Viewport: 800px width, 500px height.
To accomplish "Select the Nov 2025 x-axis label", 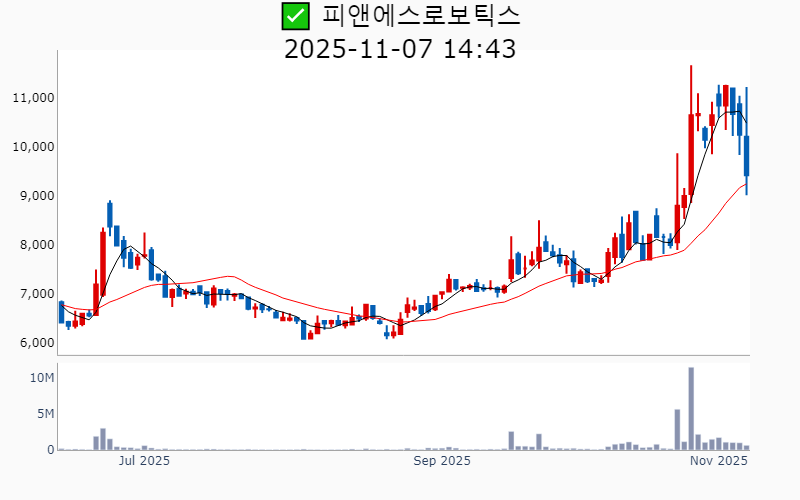I will [720, 461].
